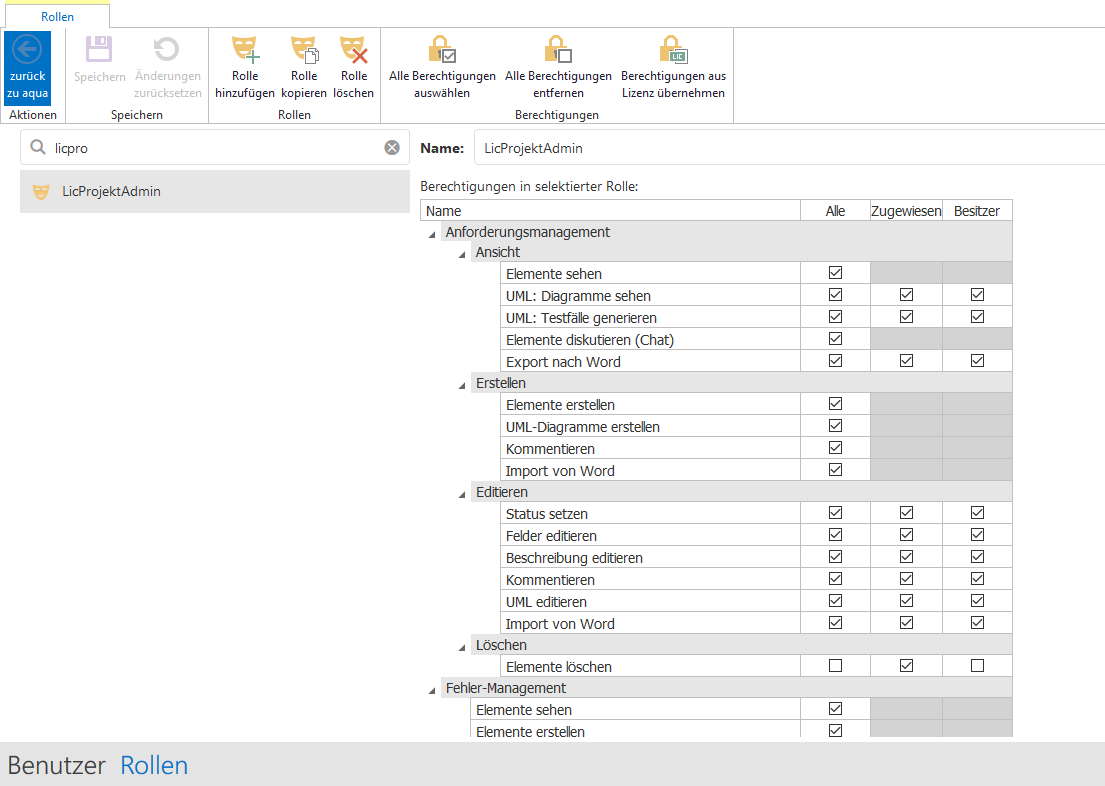Open the Rollen view at bottom

point(154,765)
